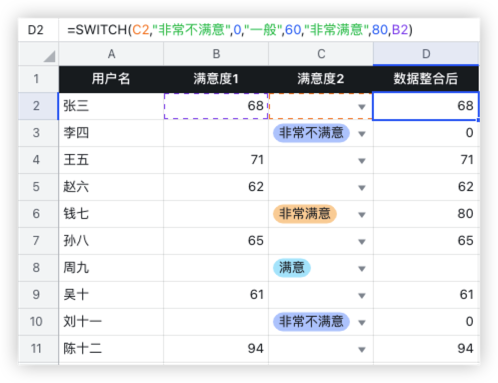Open dropdown arrow in row 3 满意度2
This screenshot has width=498, height=383.
click(x=362, y=134)
